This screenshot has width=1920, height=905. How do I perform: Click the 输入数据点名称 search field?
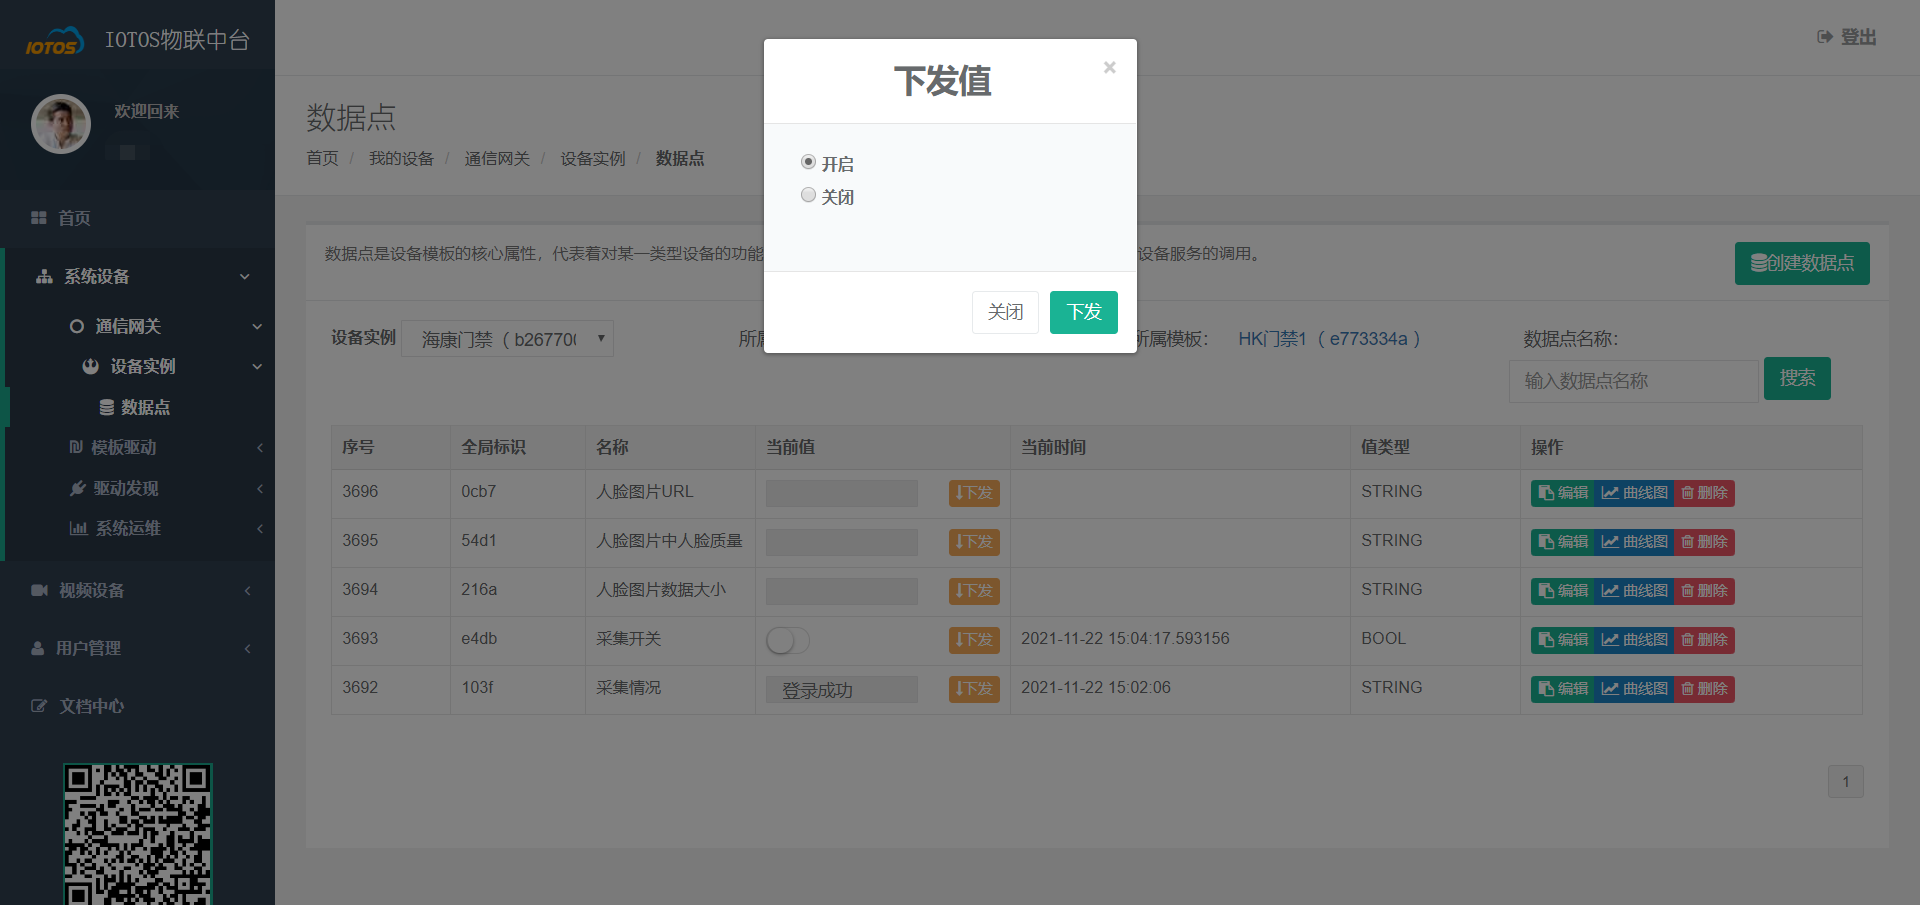click(x=1632, y=381)
